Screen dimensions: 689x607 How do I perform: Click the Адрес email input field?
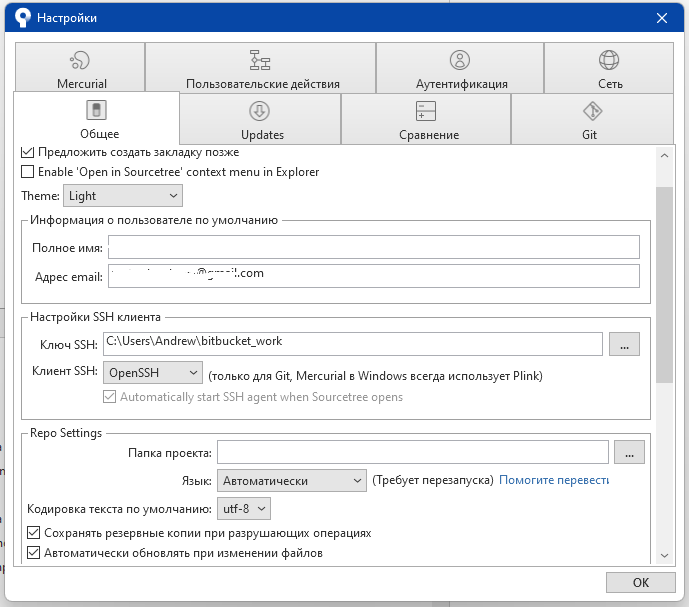pos(374,276)
